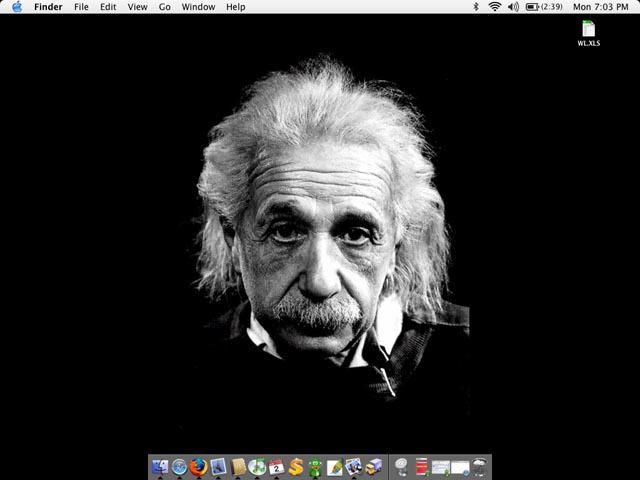
Task: Open the View menu
Action: [x=138, y=7]
